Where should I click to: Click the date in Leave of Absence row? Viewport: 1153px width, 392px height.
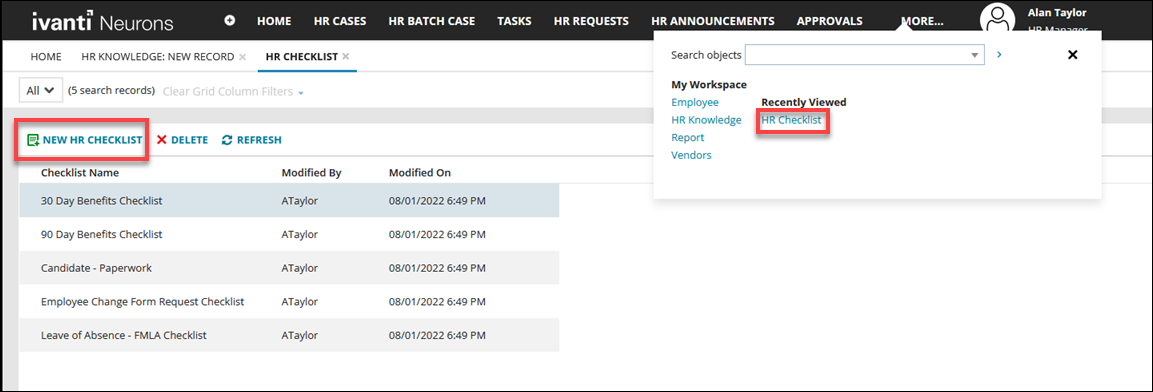438,335
